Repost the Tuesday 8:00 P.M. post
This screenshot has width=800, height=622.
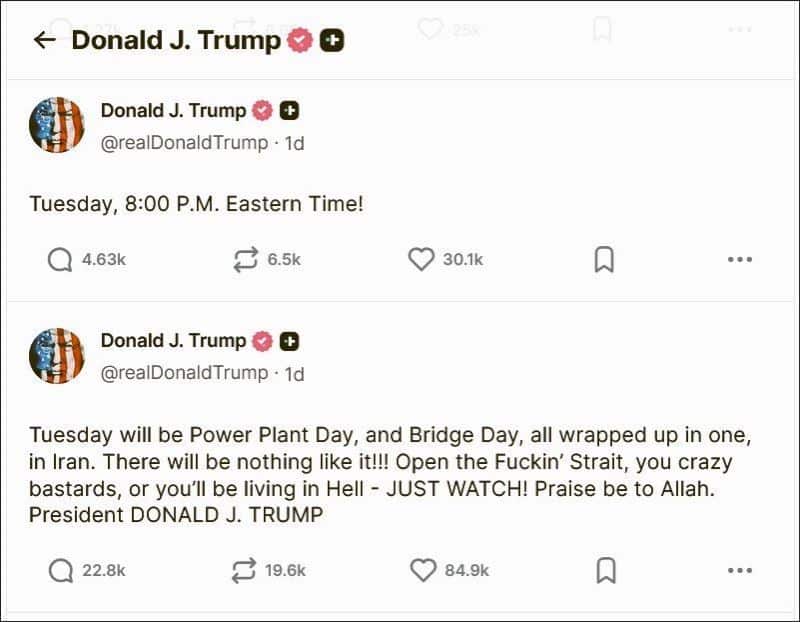(x=245, y=260)
